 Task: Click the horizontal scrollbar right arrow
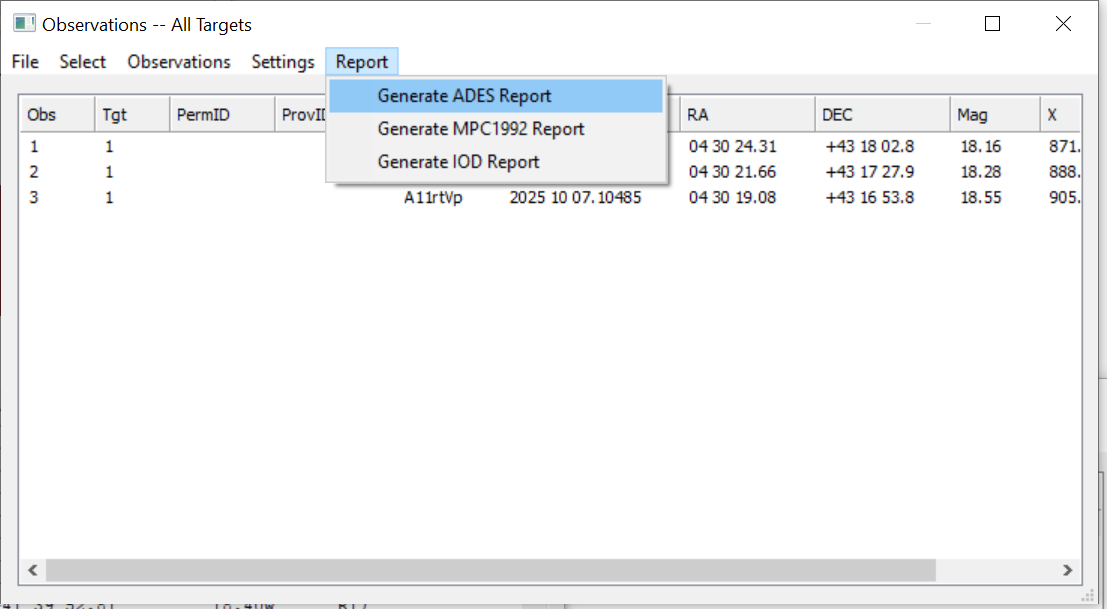pos(1067,570)
